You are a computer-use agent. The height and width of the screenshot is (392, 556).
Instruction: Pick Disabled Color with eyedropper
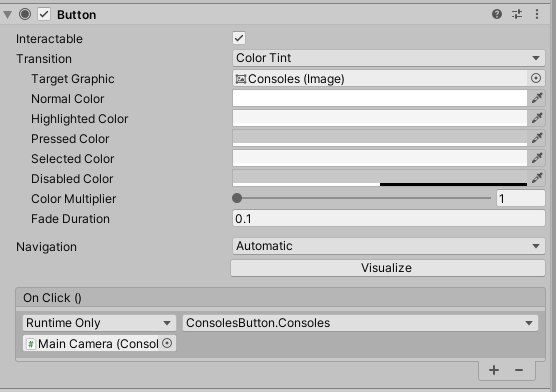tap(537, 178)
